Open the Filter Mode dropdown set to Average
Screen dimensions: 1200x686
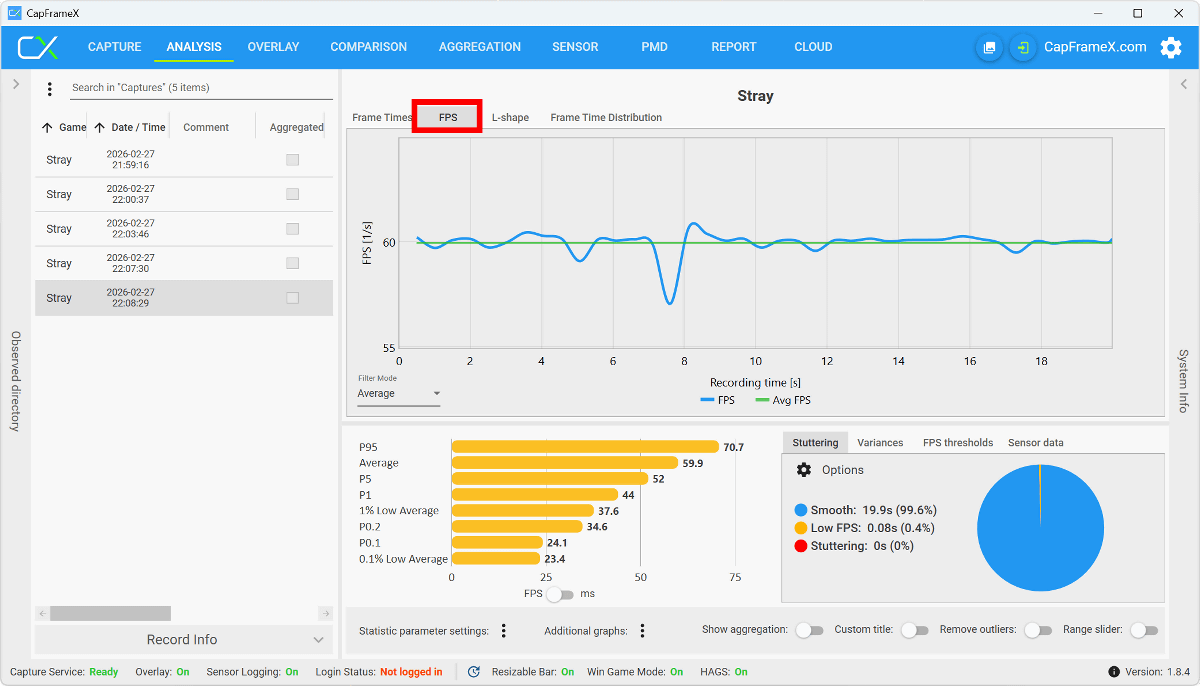[x=398, y=394]
